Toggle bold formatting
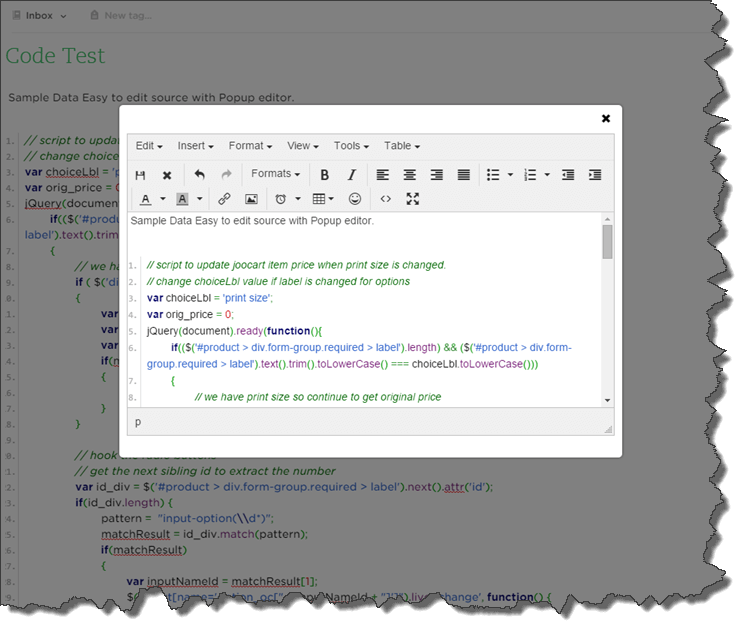 click(x=324, y=175)
